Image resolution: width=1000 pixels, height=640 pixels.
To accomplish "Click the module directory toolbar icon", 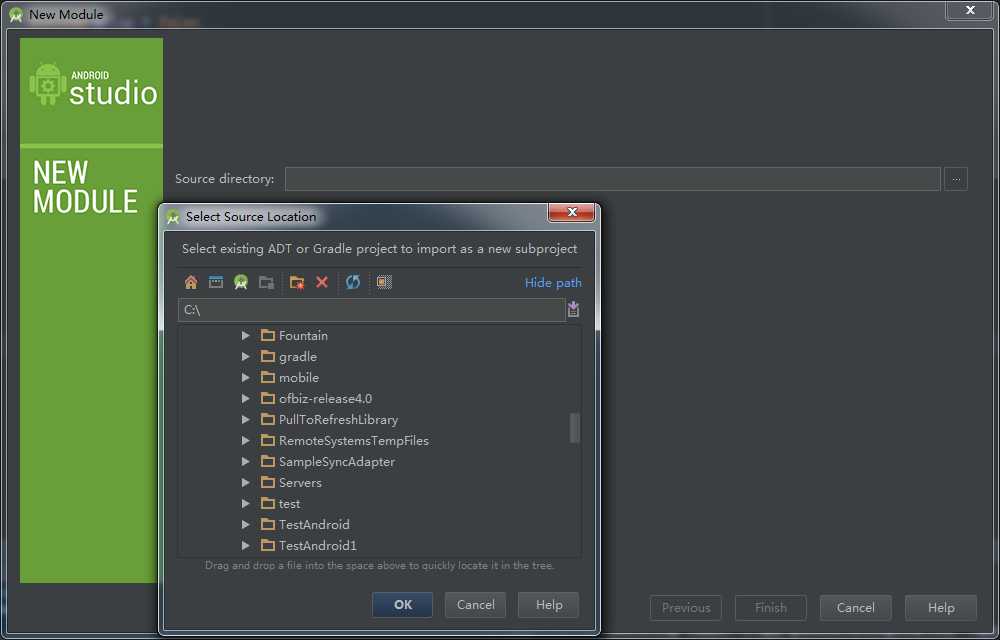I will pyautogui.click(x=267, y=282).
